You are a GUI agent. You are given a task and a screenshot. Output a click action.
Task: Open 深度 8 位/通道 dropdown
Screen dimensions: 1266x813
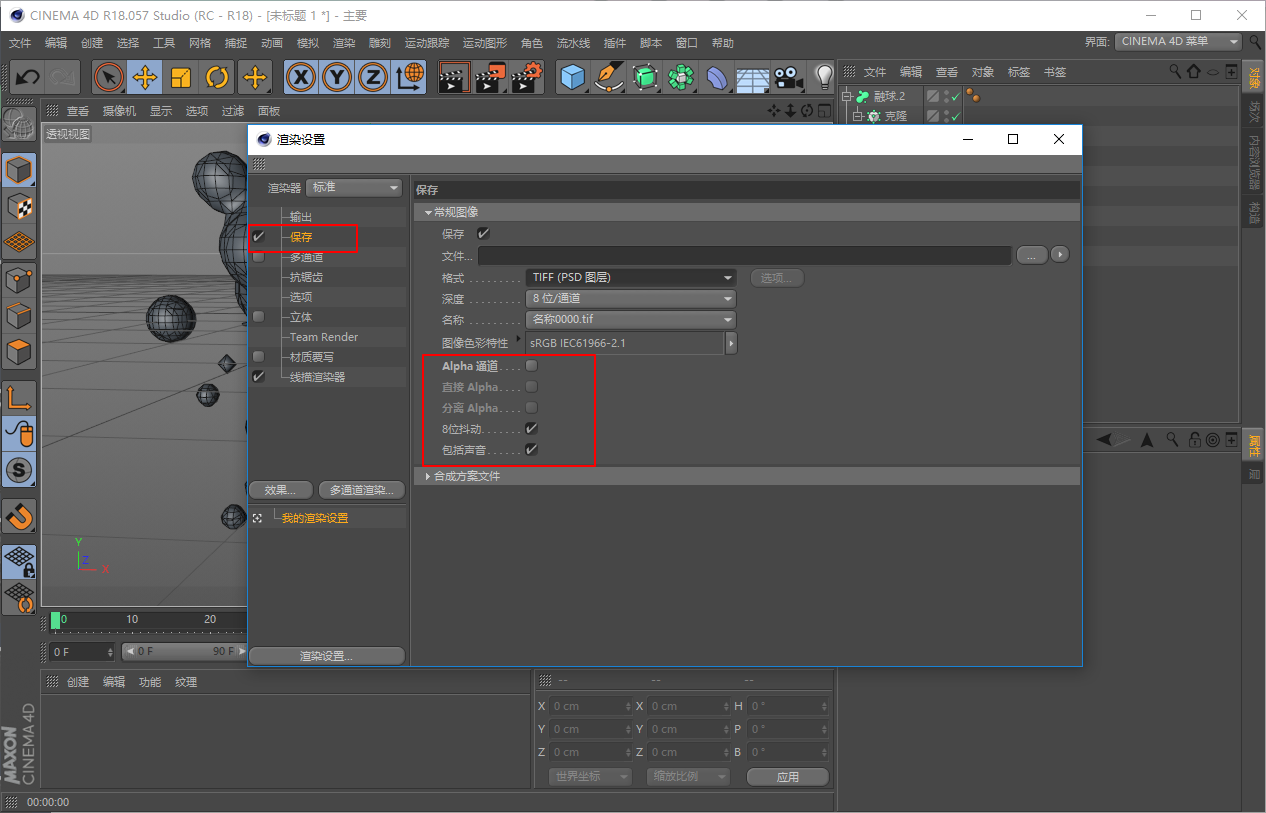(631, 298)
